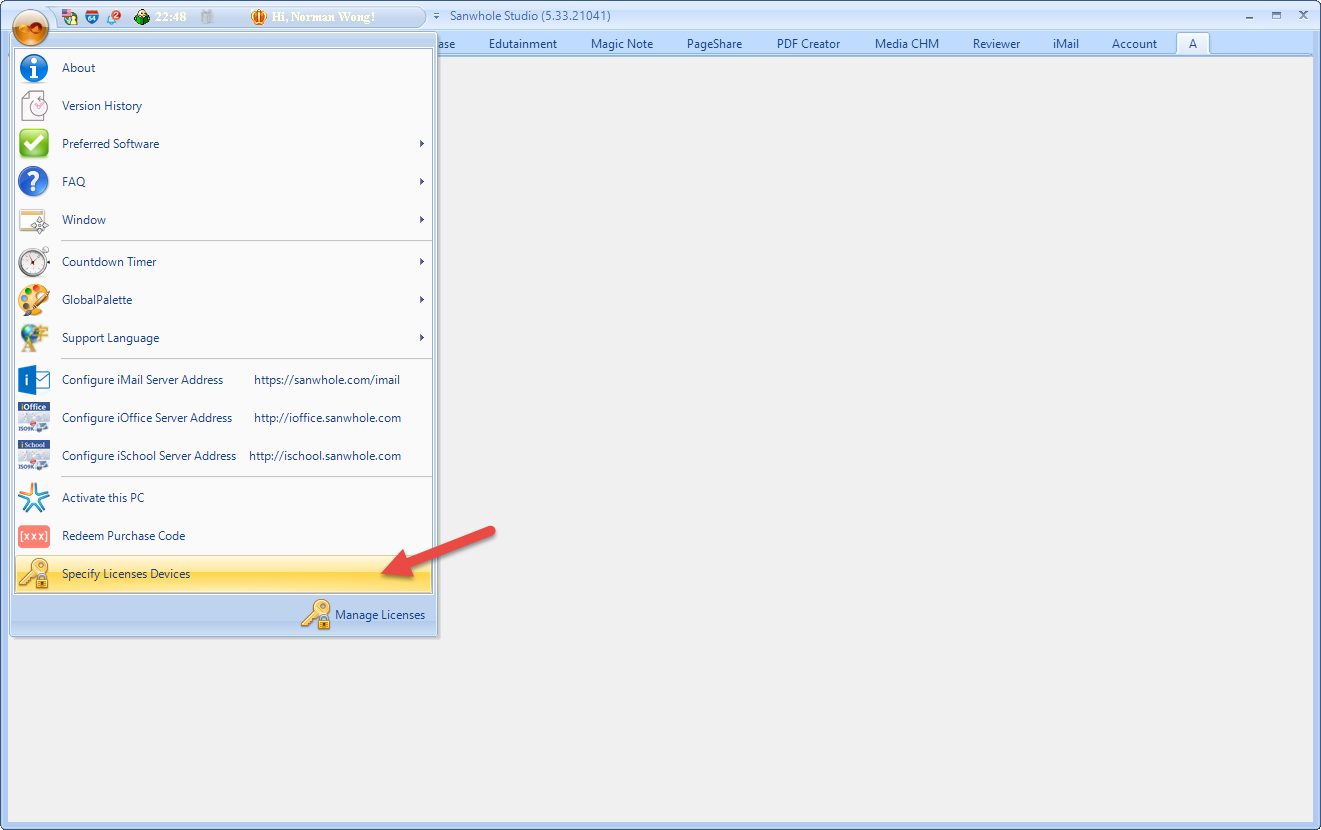
Task: Click the orange Sanwhole application orb button
Action: (31, 27)
